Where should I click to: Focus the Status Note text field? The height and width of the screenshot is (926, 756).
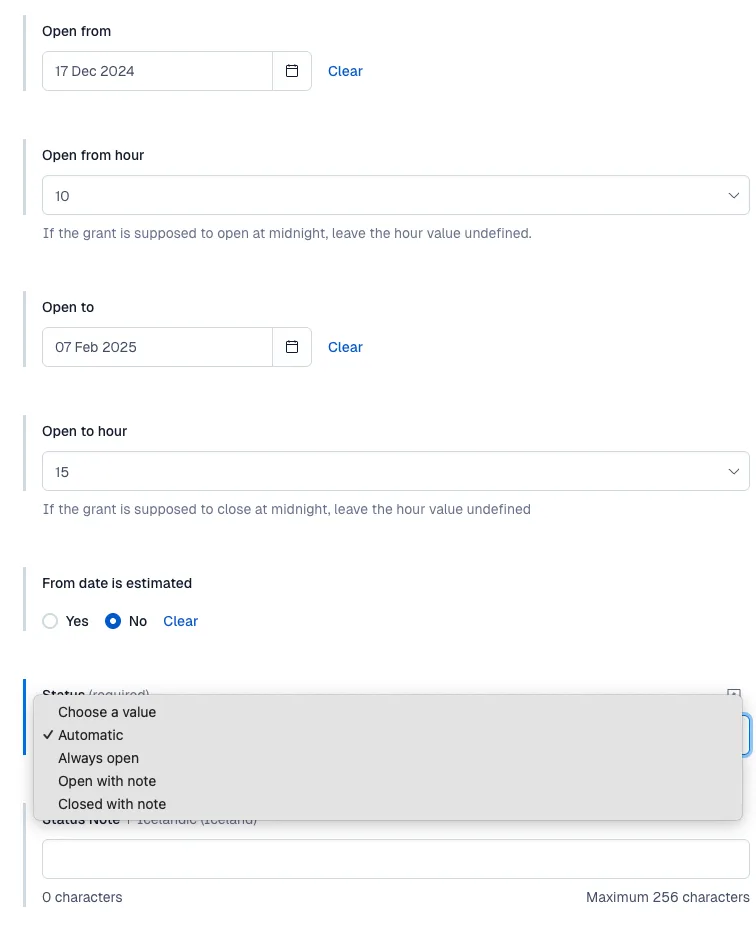point(395,859)
